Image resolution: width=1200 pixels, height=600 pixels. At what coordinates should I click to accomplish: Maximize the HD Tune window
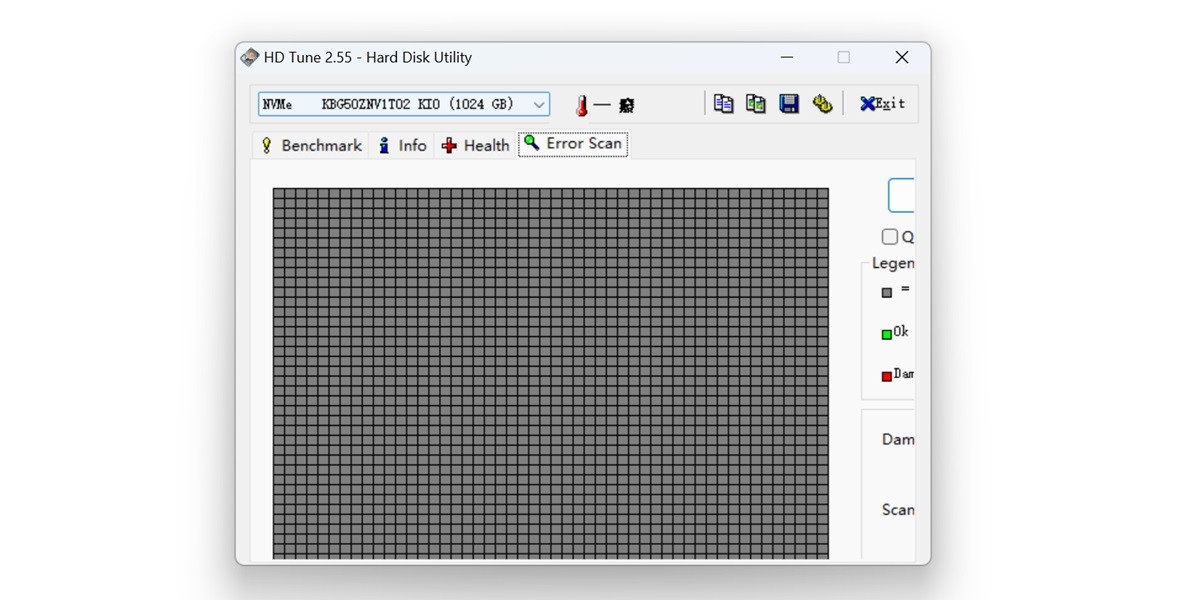(x=843, y=58)
